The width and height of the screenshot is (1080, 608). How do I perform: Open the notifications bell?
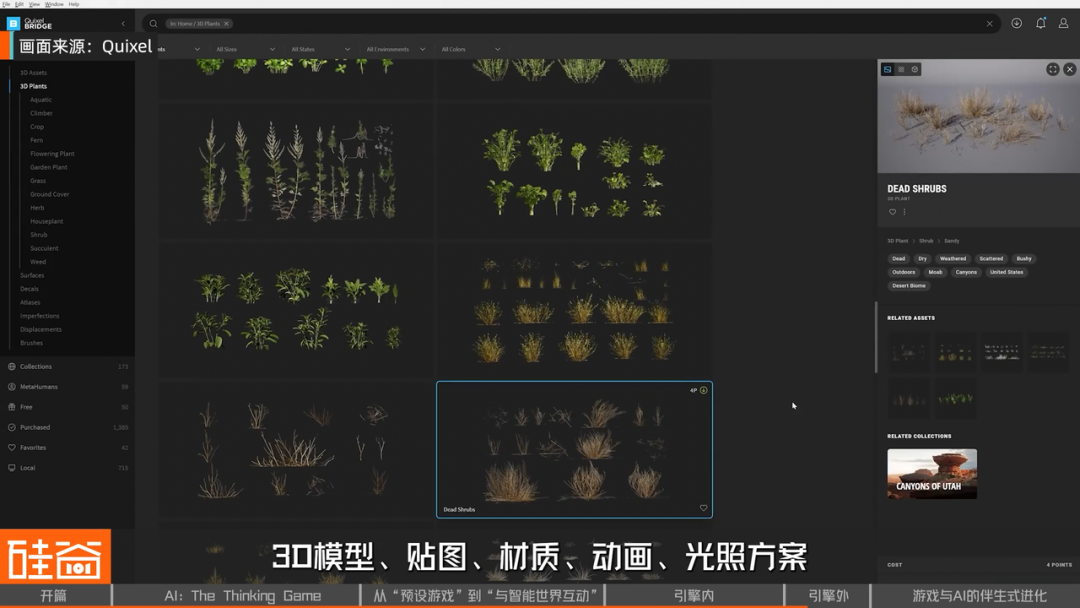[x=1040, y=23]
